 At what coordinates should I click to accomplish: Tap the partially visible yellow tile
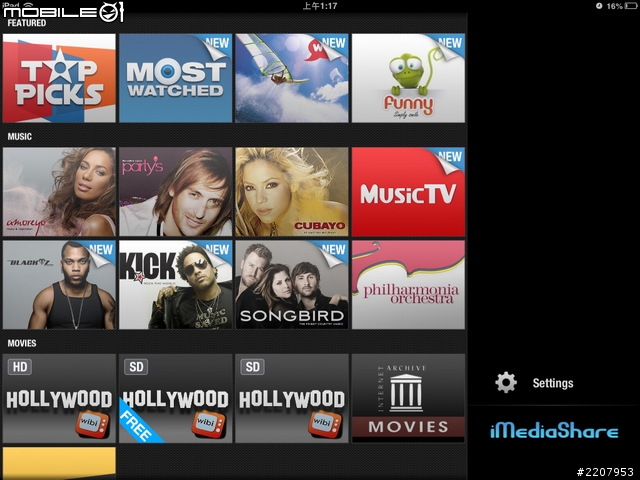coord(59,463)
